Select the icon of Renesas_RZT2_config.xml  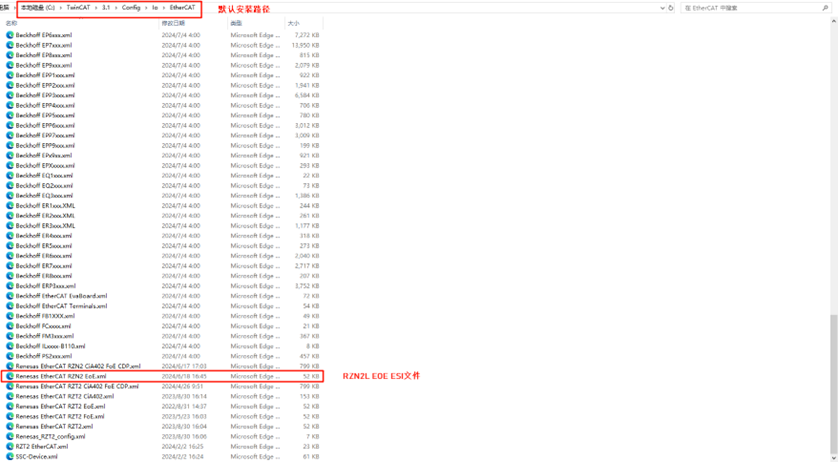[10, 436]
